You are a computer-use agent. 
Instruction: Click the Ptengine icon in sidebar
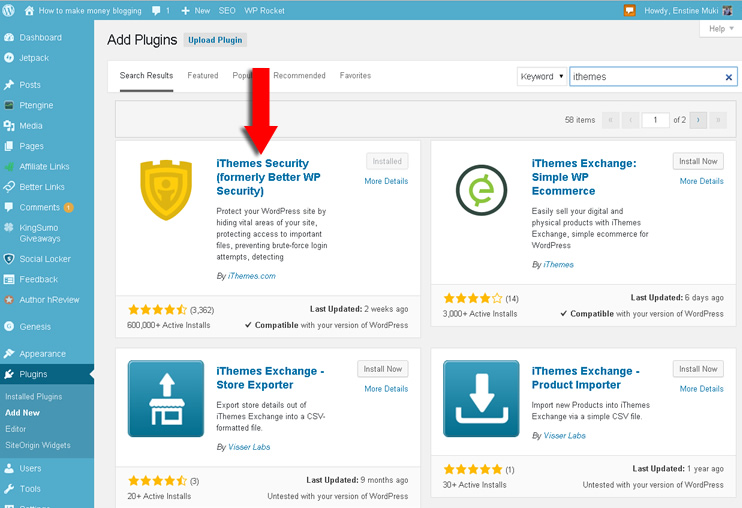(x=9, y=105)
